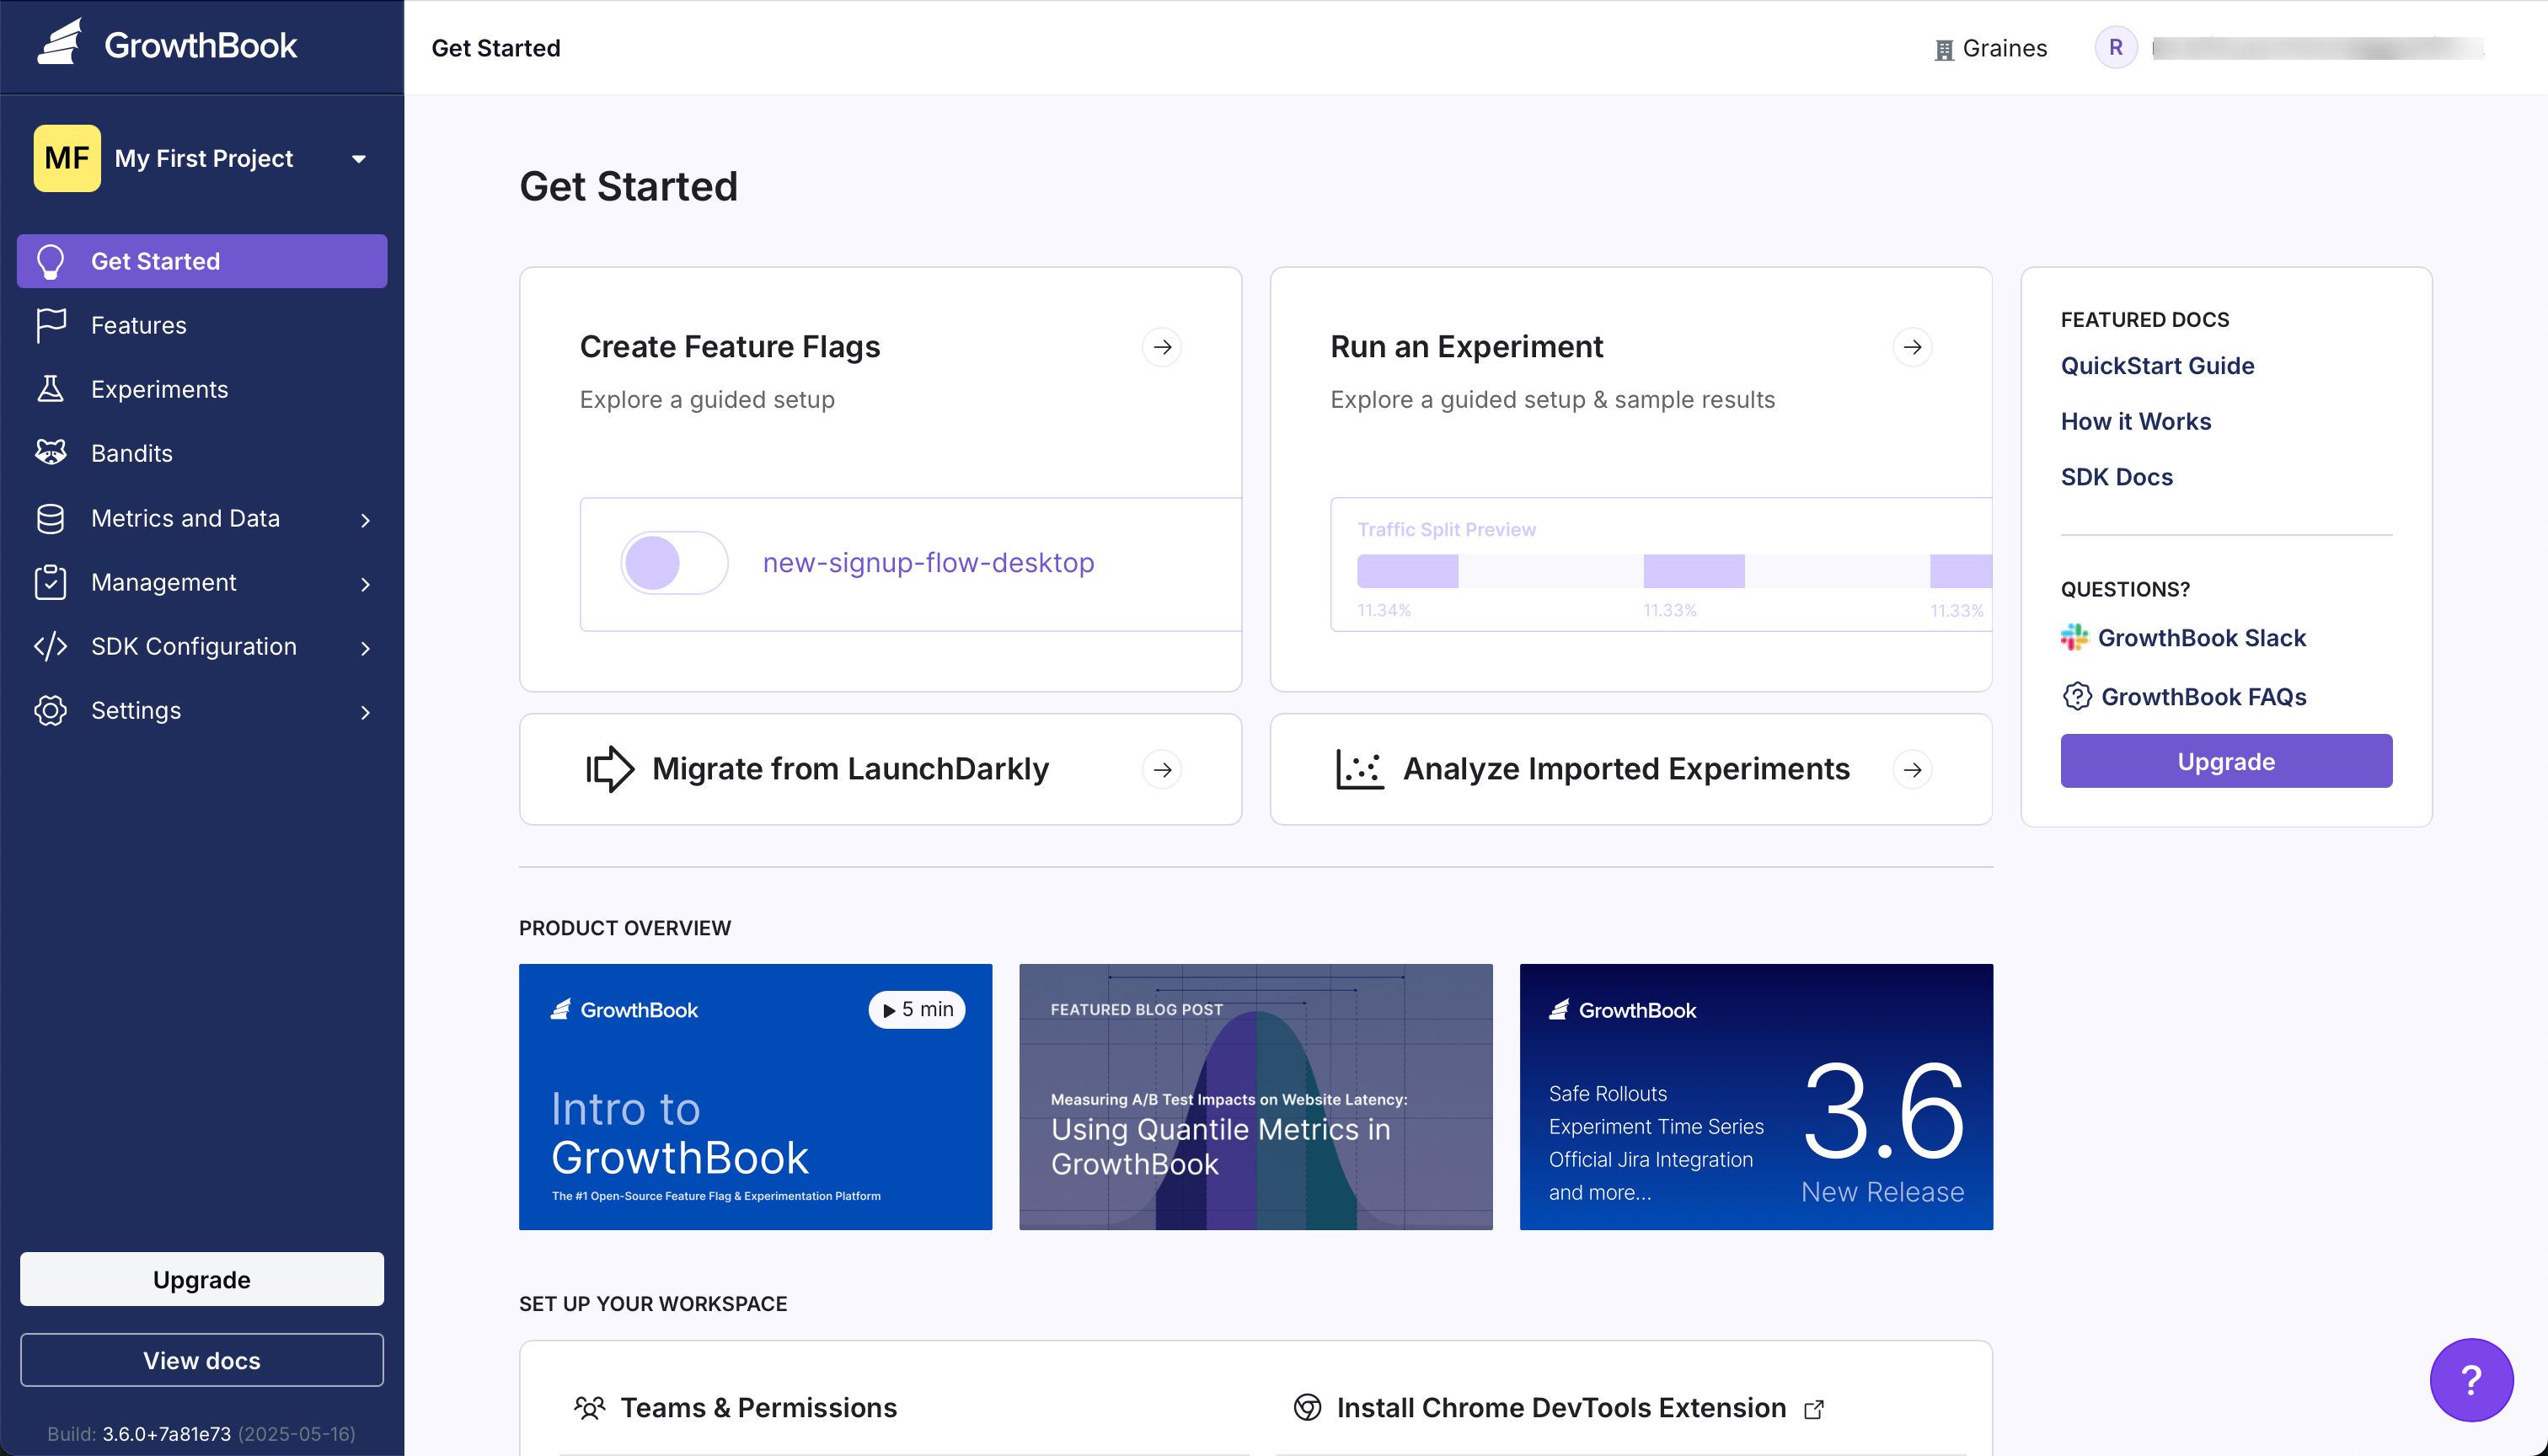Click the Features flag icon
The width and height of the screenshot is (2548, 1456).
click(50, 325)
